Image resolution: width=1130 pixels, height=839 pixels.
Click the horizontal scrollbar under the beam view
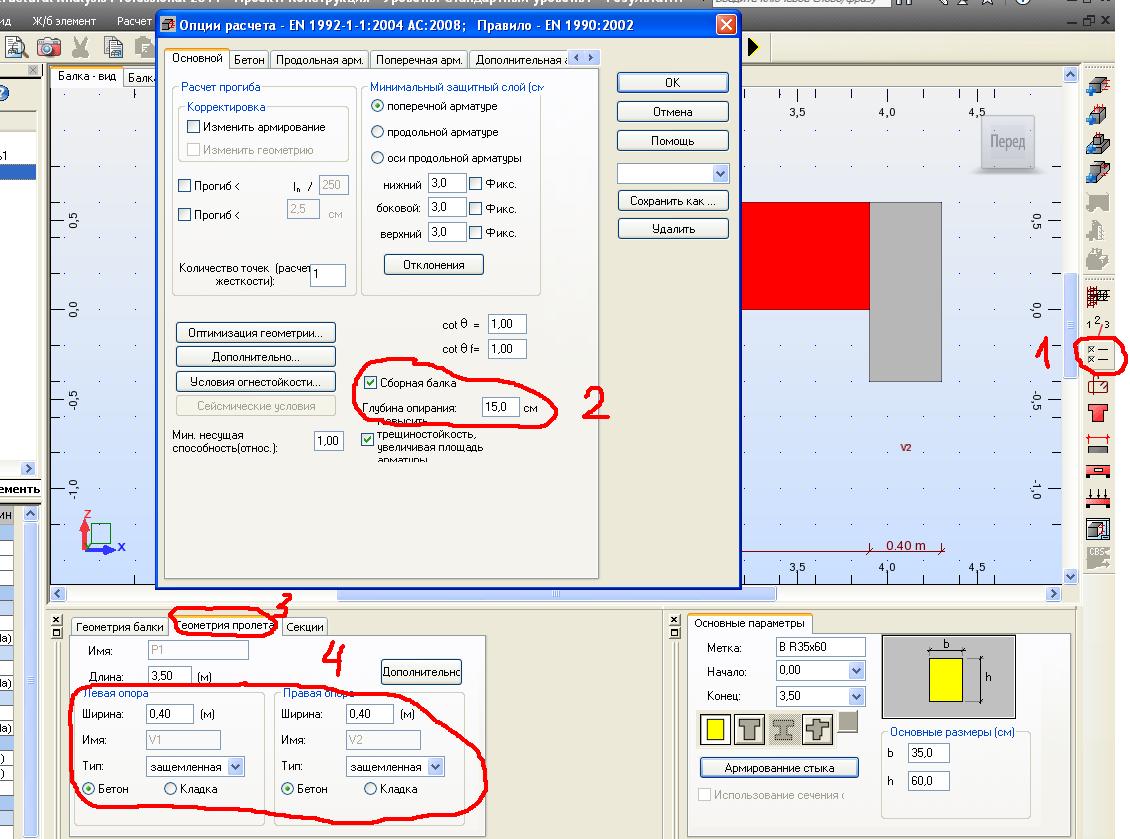click(556, 594)
